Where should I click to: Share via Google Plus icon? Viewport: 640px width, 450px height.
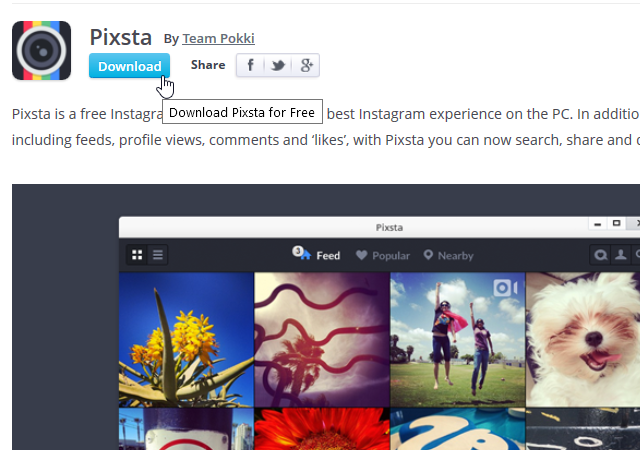click(306, 65)
